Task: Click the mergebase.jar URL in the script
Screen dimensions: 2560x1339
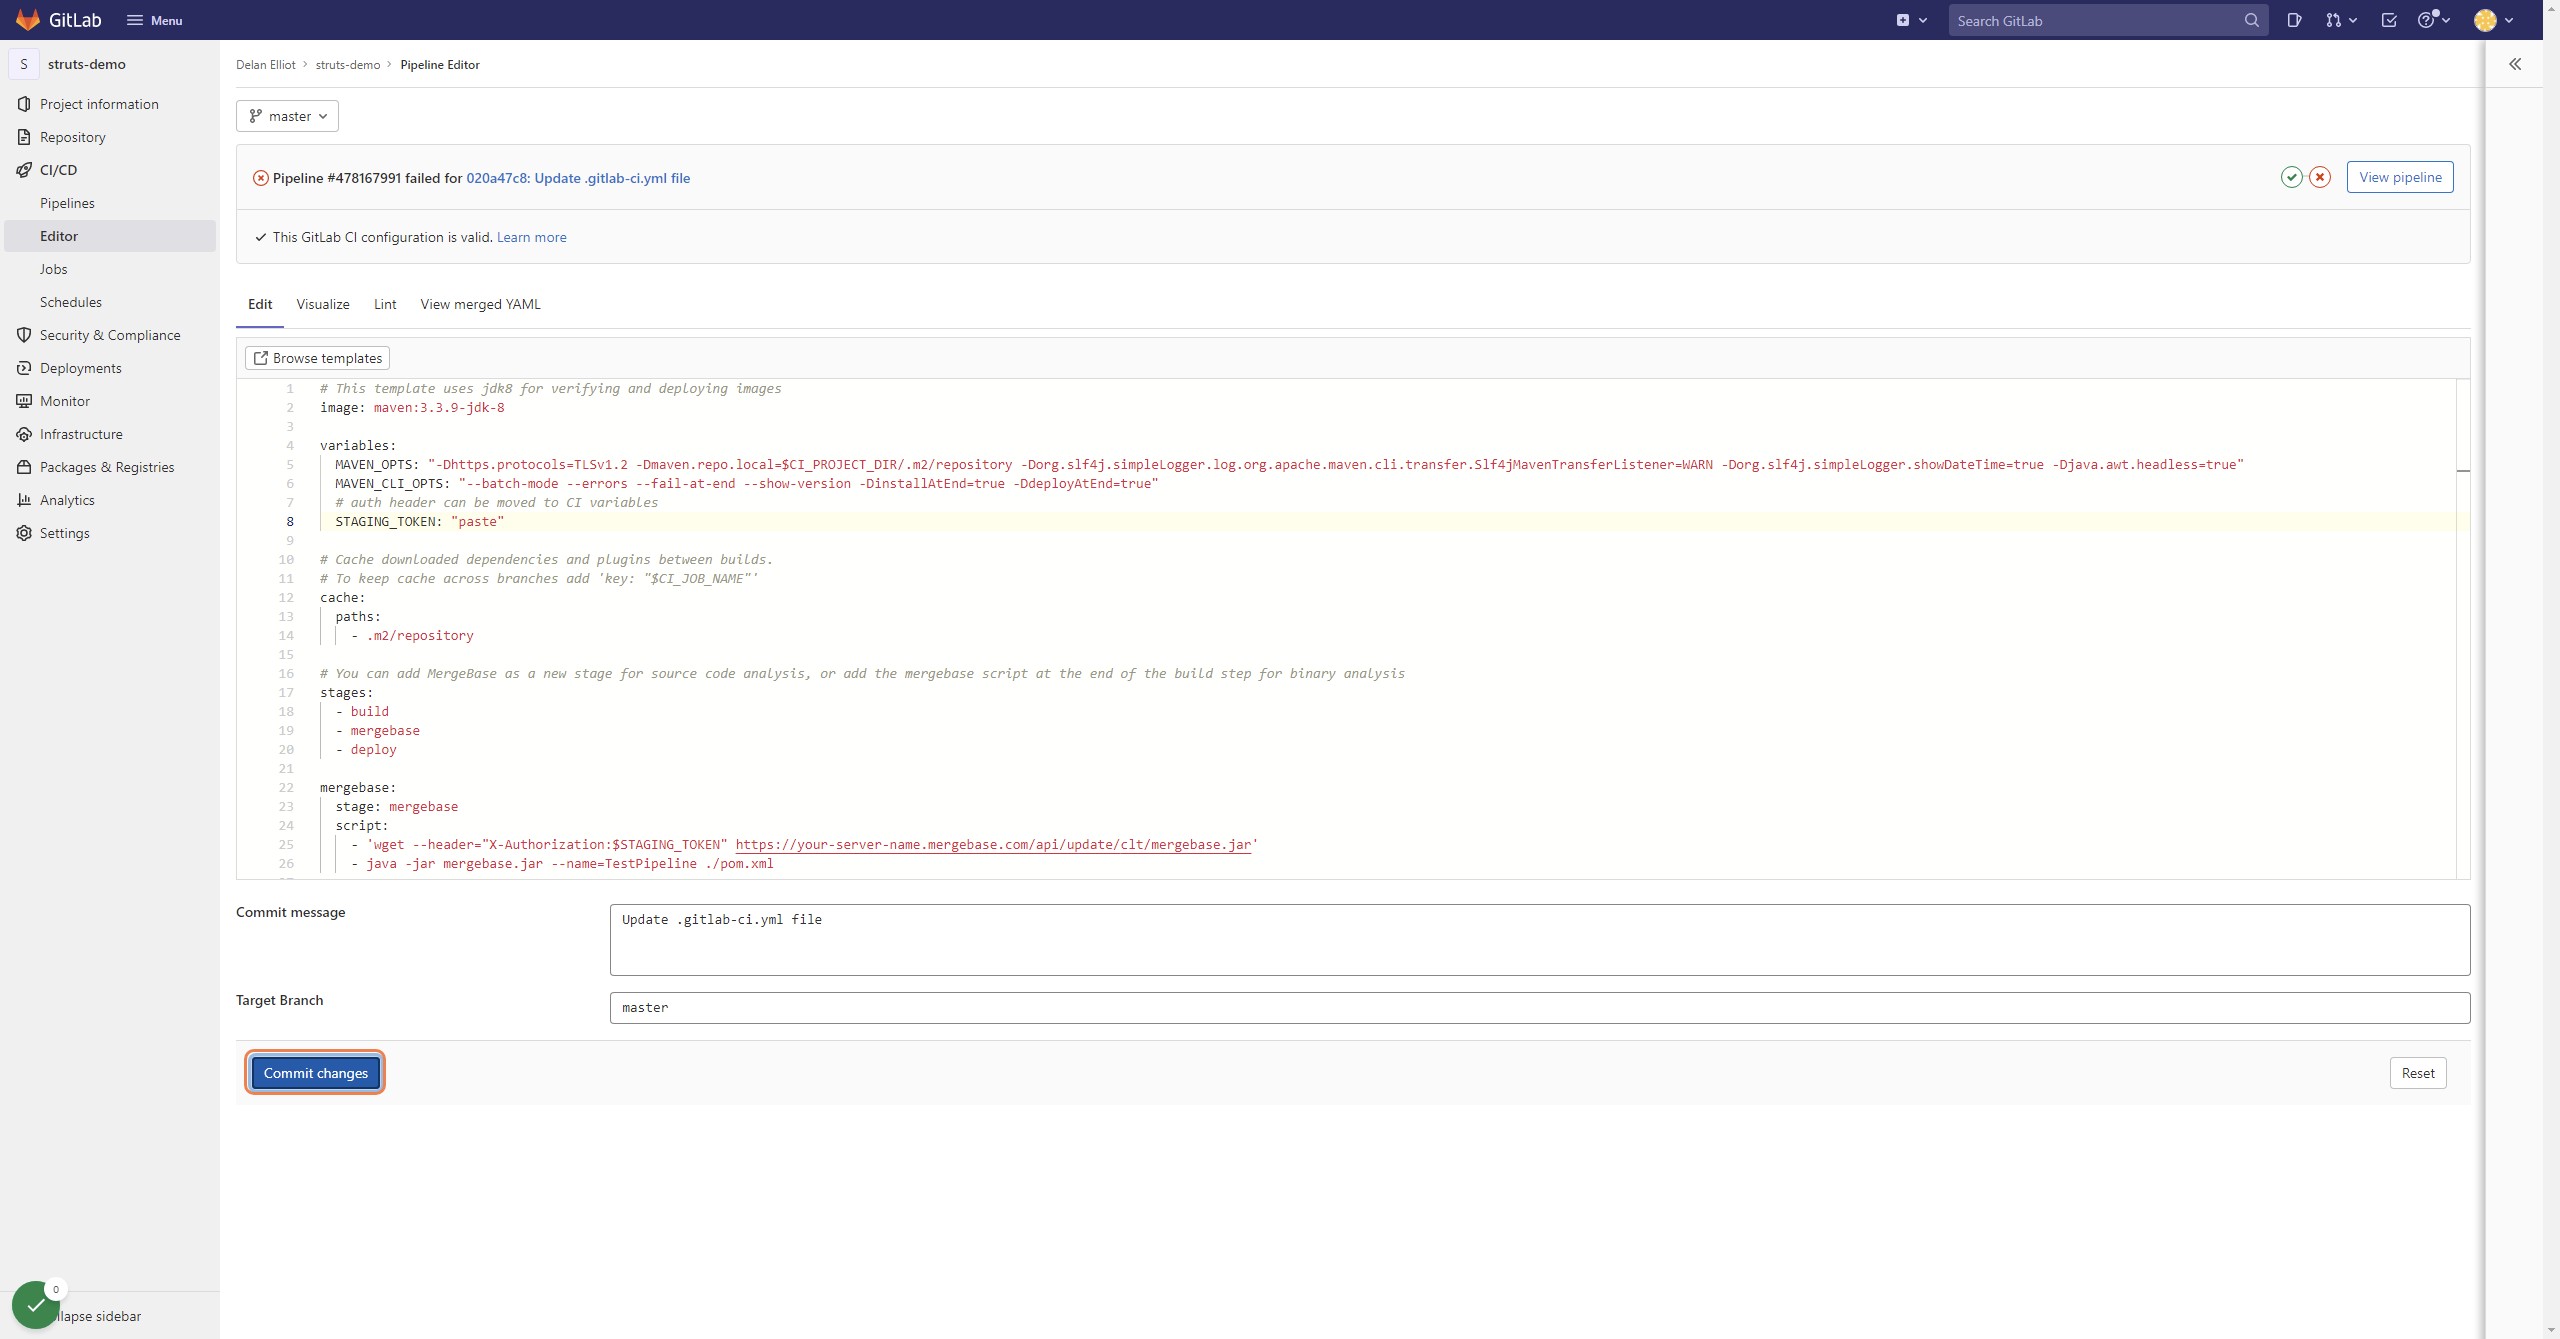Action: coord(993,845)
